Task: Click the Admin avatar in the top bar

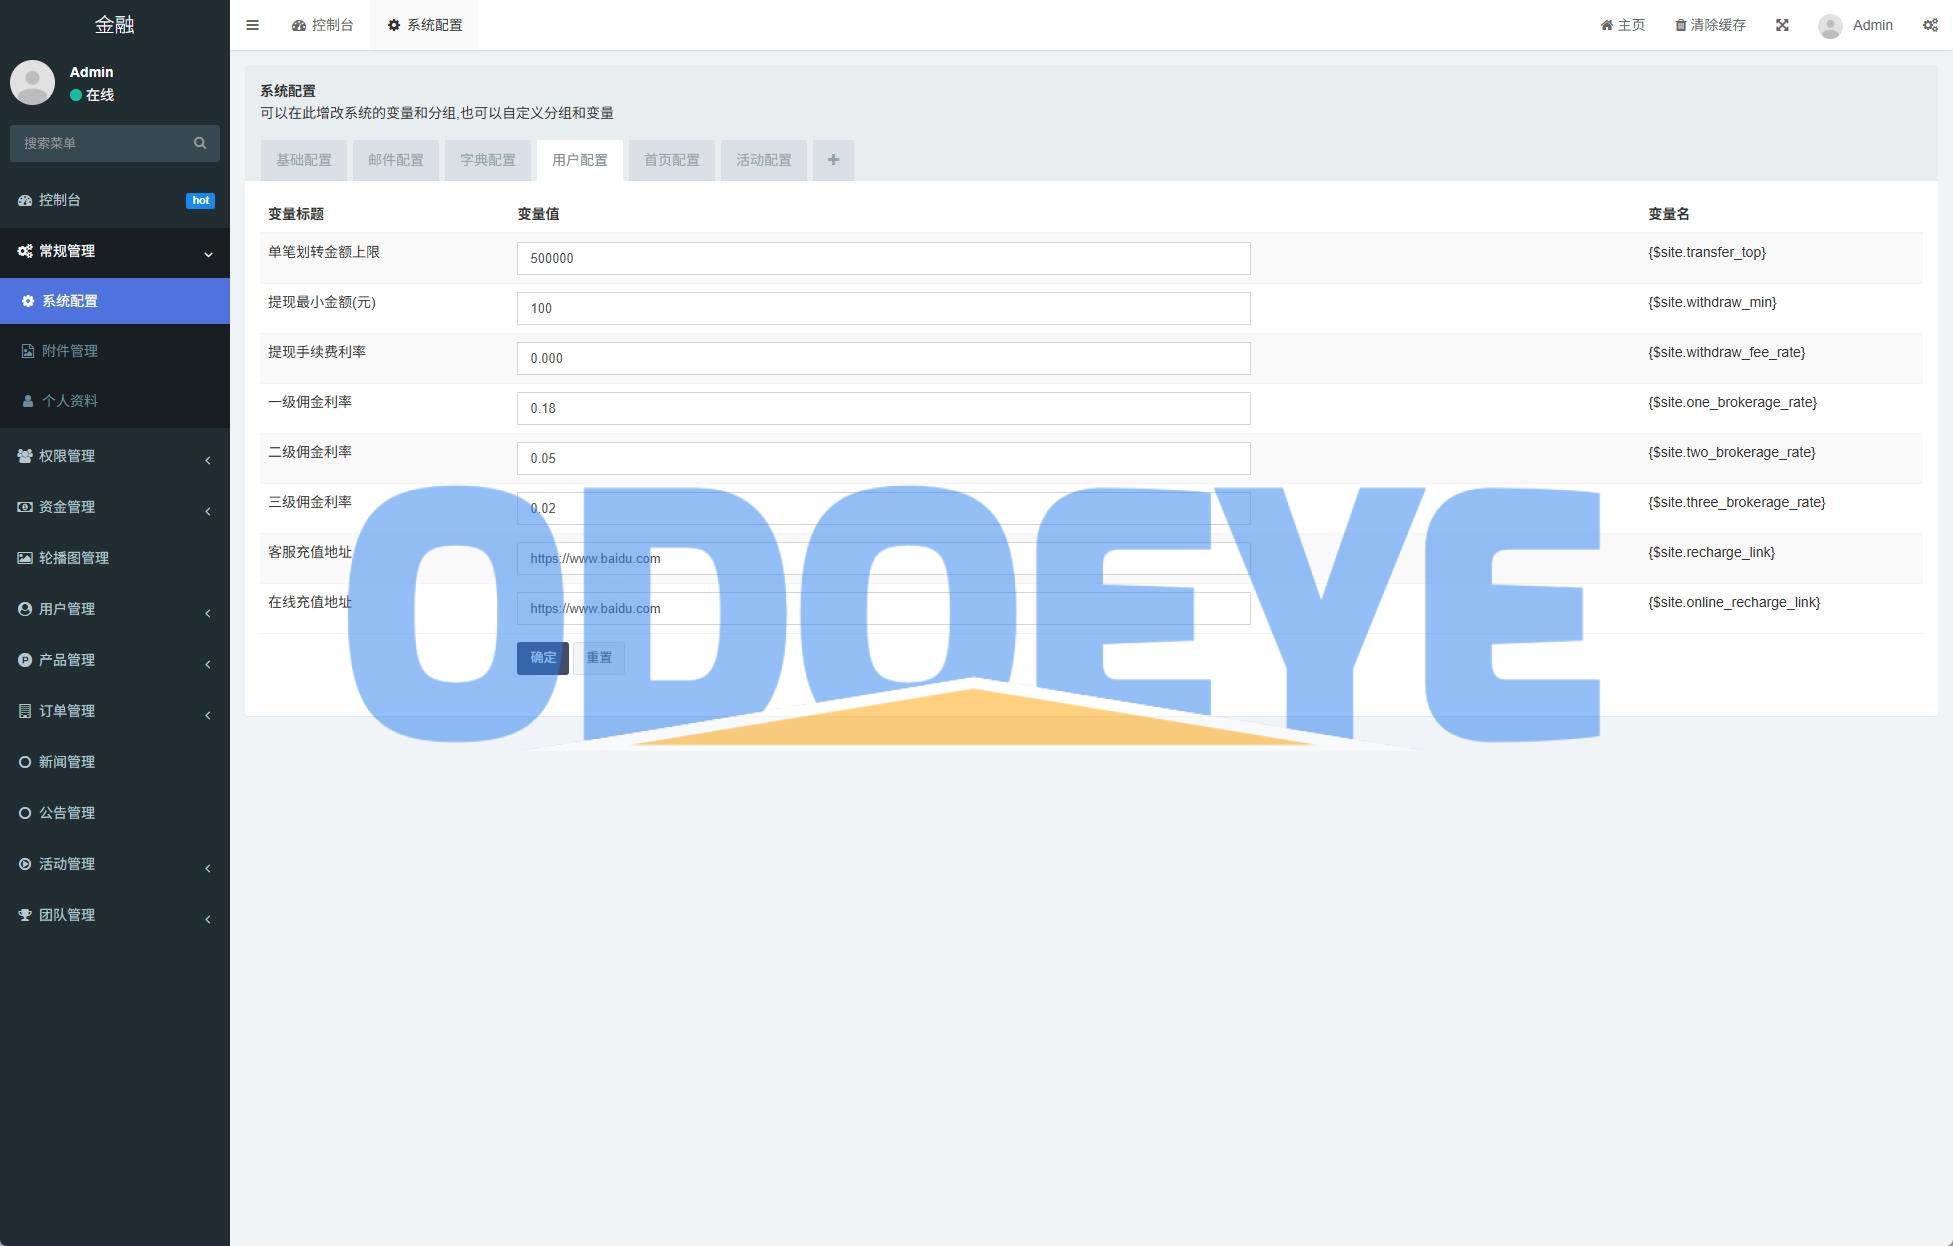Action: 1830,26
